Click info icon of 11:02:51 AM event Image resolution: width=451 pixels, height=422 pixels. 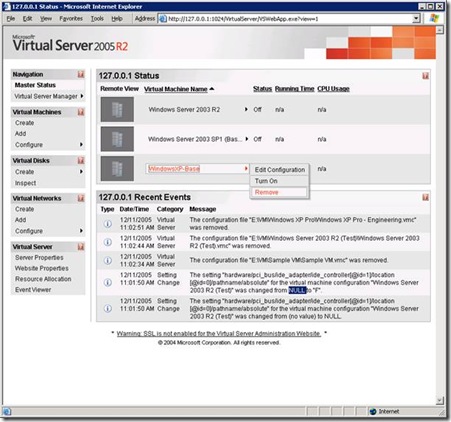point(107,224)
